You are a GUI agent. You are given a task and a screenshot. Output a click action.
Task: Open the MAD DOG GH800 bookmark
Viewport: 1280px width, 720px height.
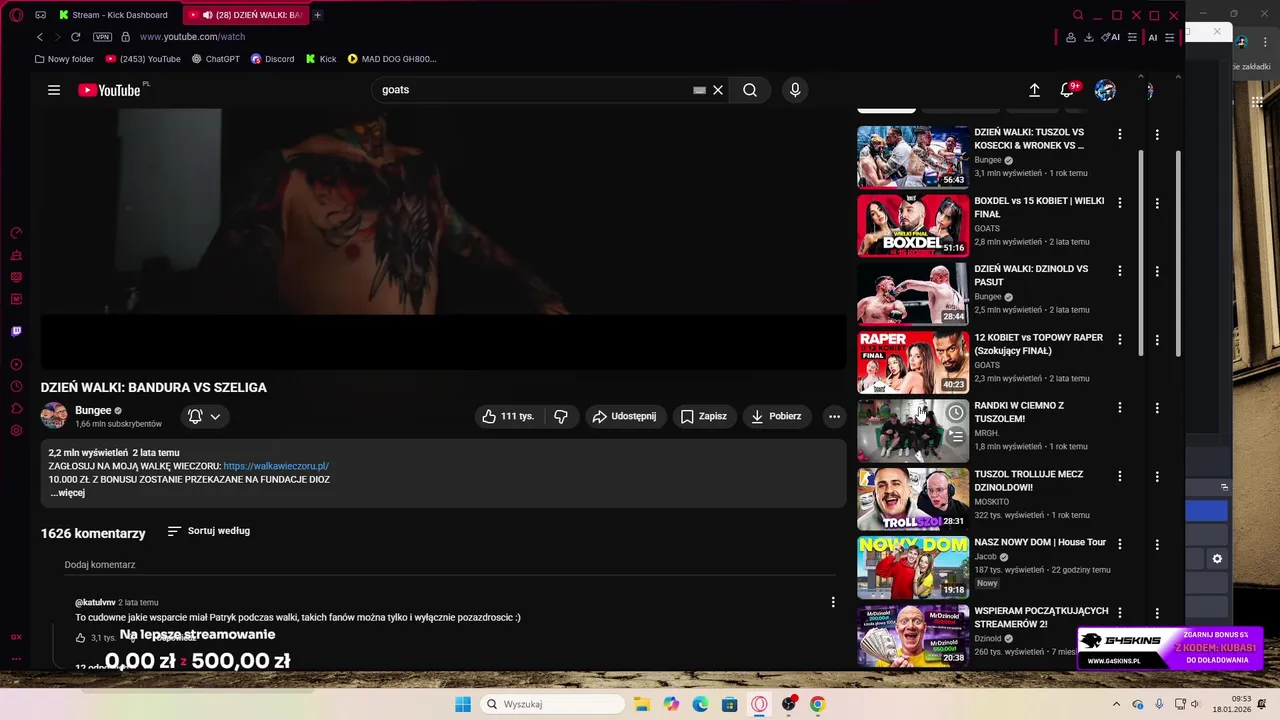[392, 59]
